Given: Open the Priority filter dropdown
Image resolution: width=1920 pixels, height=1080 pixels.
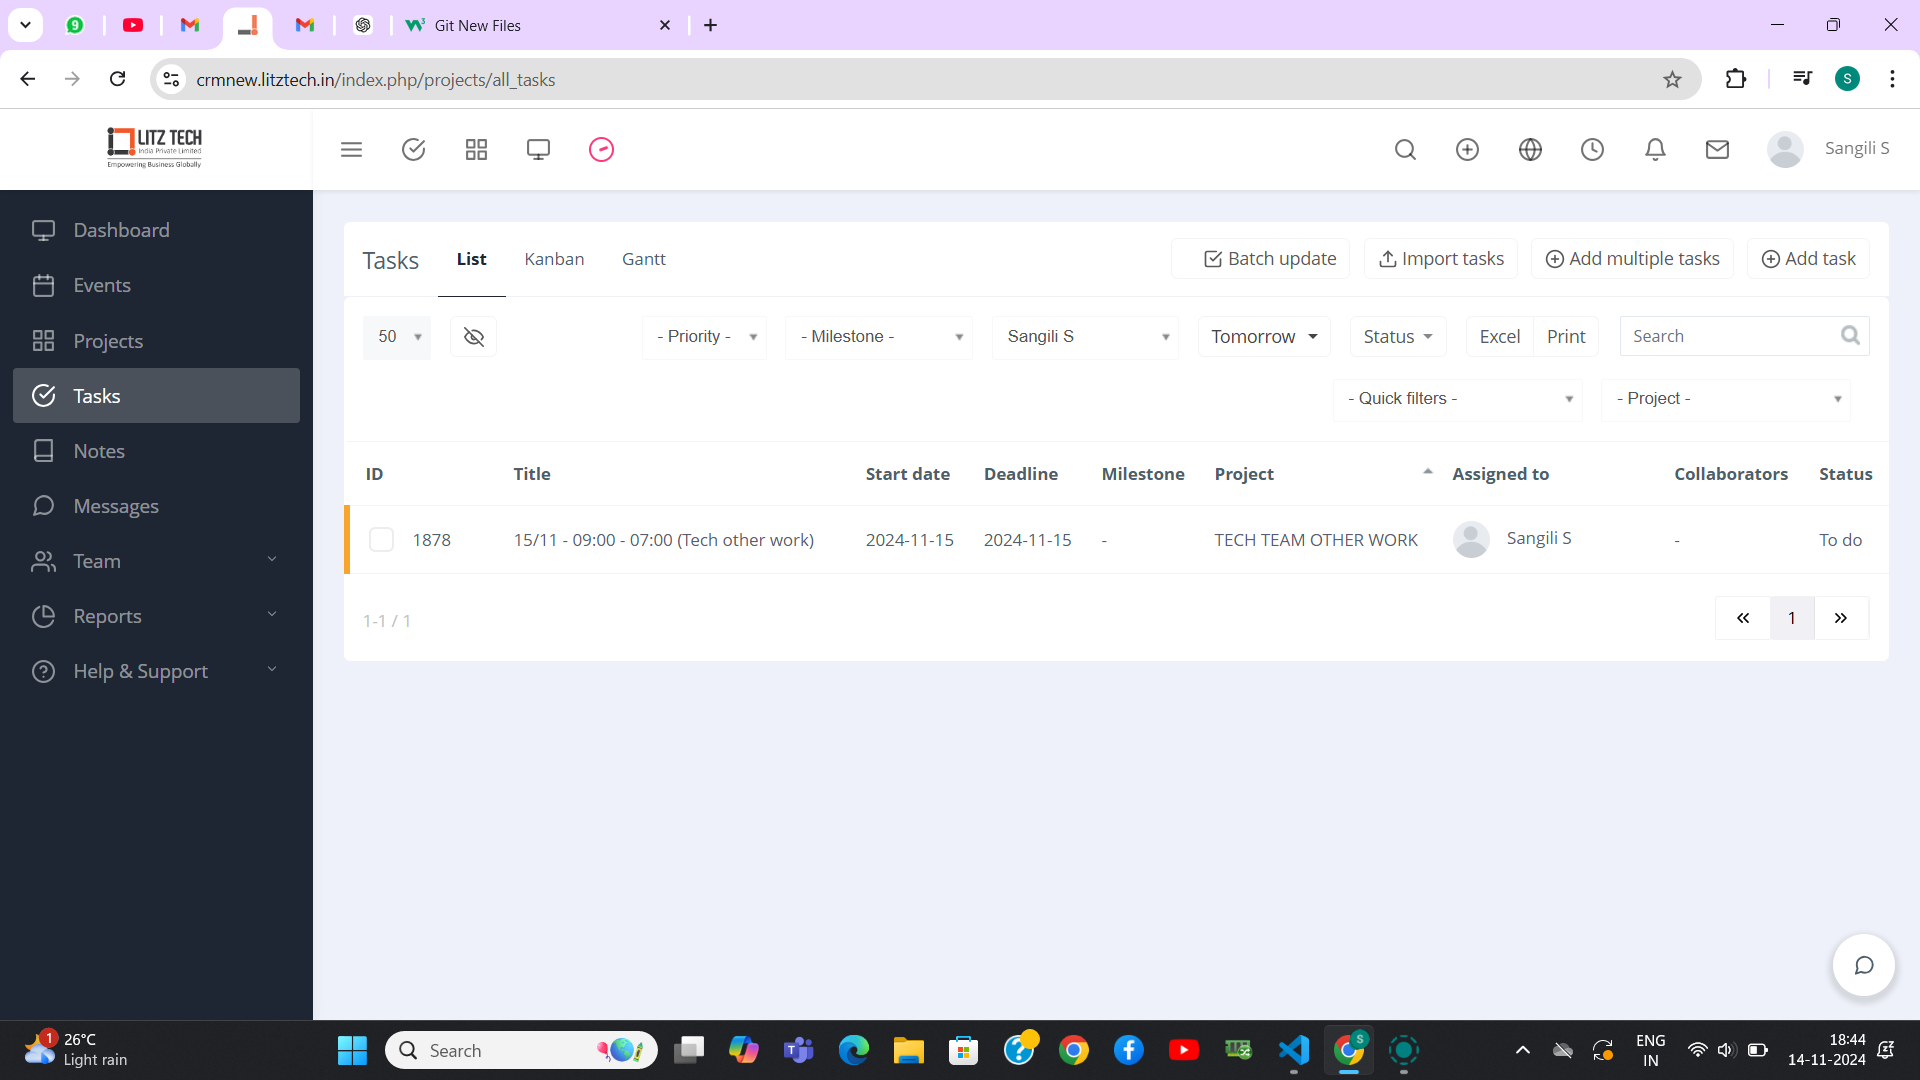Looking at the screenshot, I should point(704,337).
